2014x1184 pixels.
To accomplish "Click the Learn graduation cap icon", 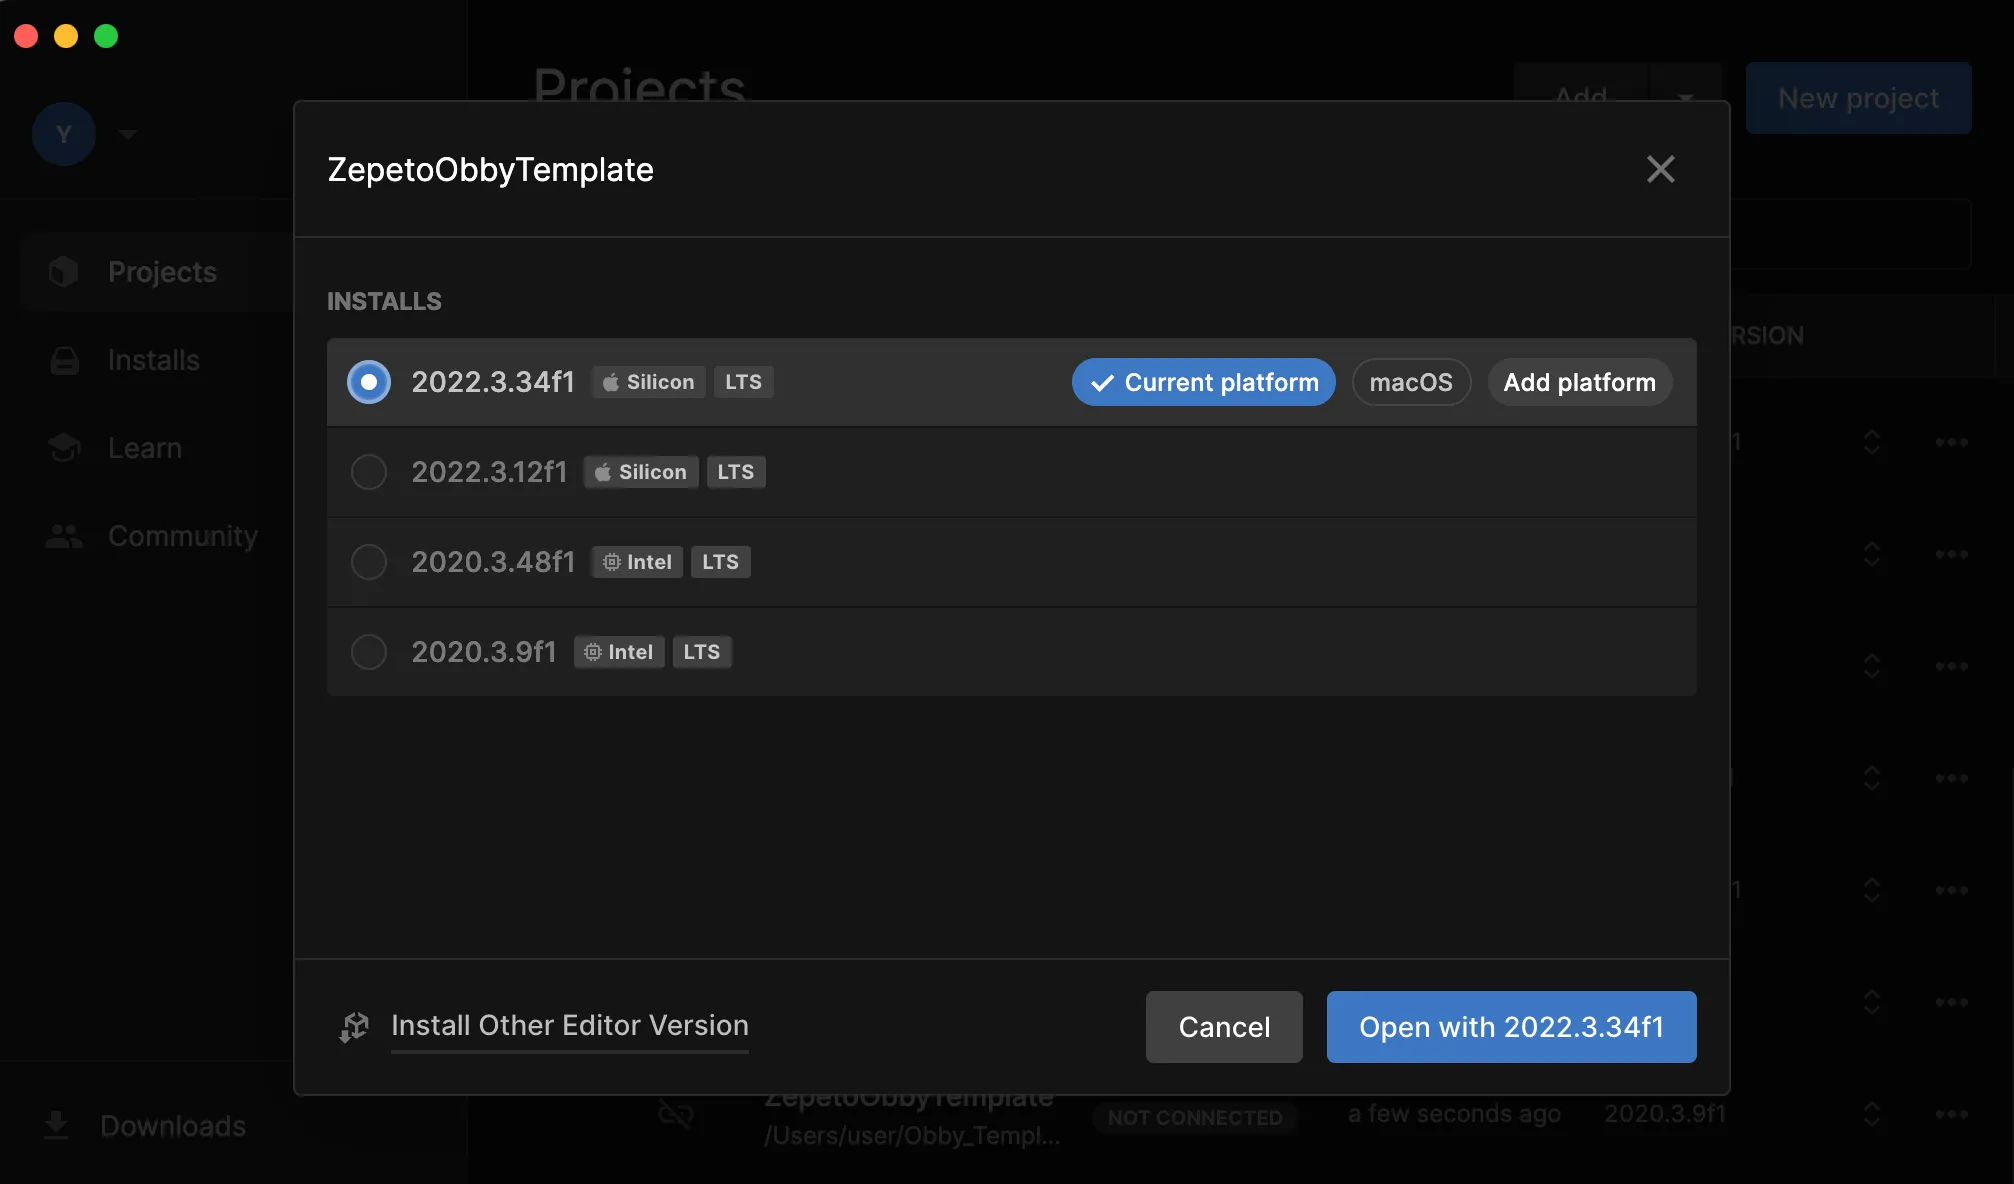I will 64,448.
